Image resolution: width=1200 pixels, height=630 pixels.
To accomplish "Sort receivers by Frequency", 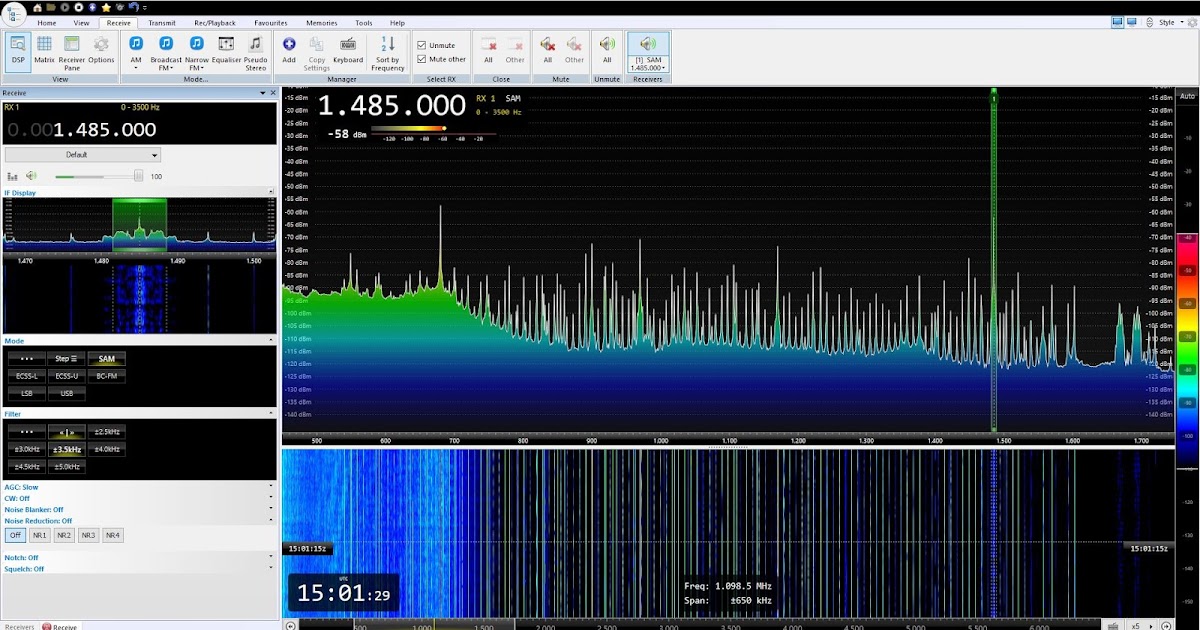I will pos(387,49).
